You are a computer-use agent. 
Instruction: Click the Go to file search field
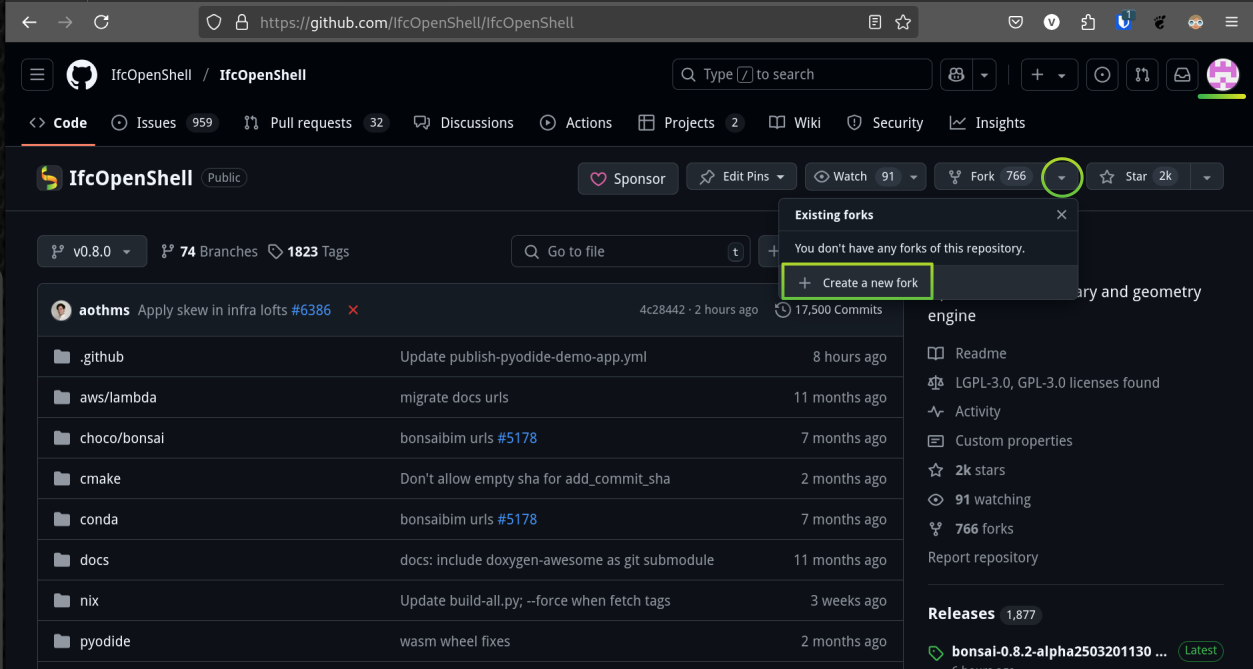coord(630,252)
